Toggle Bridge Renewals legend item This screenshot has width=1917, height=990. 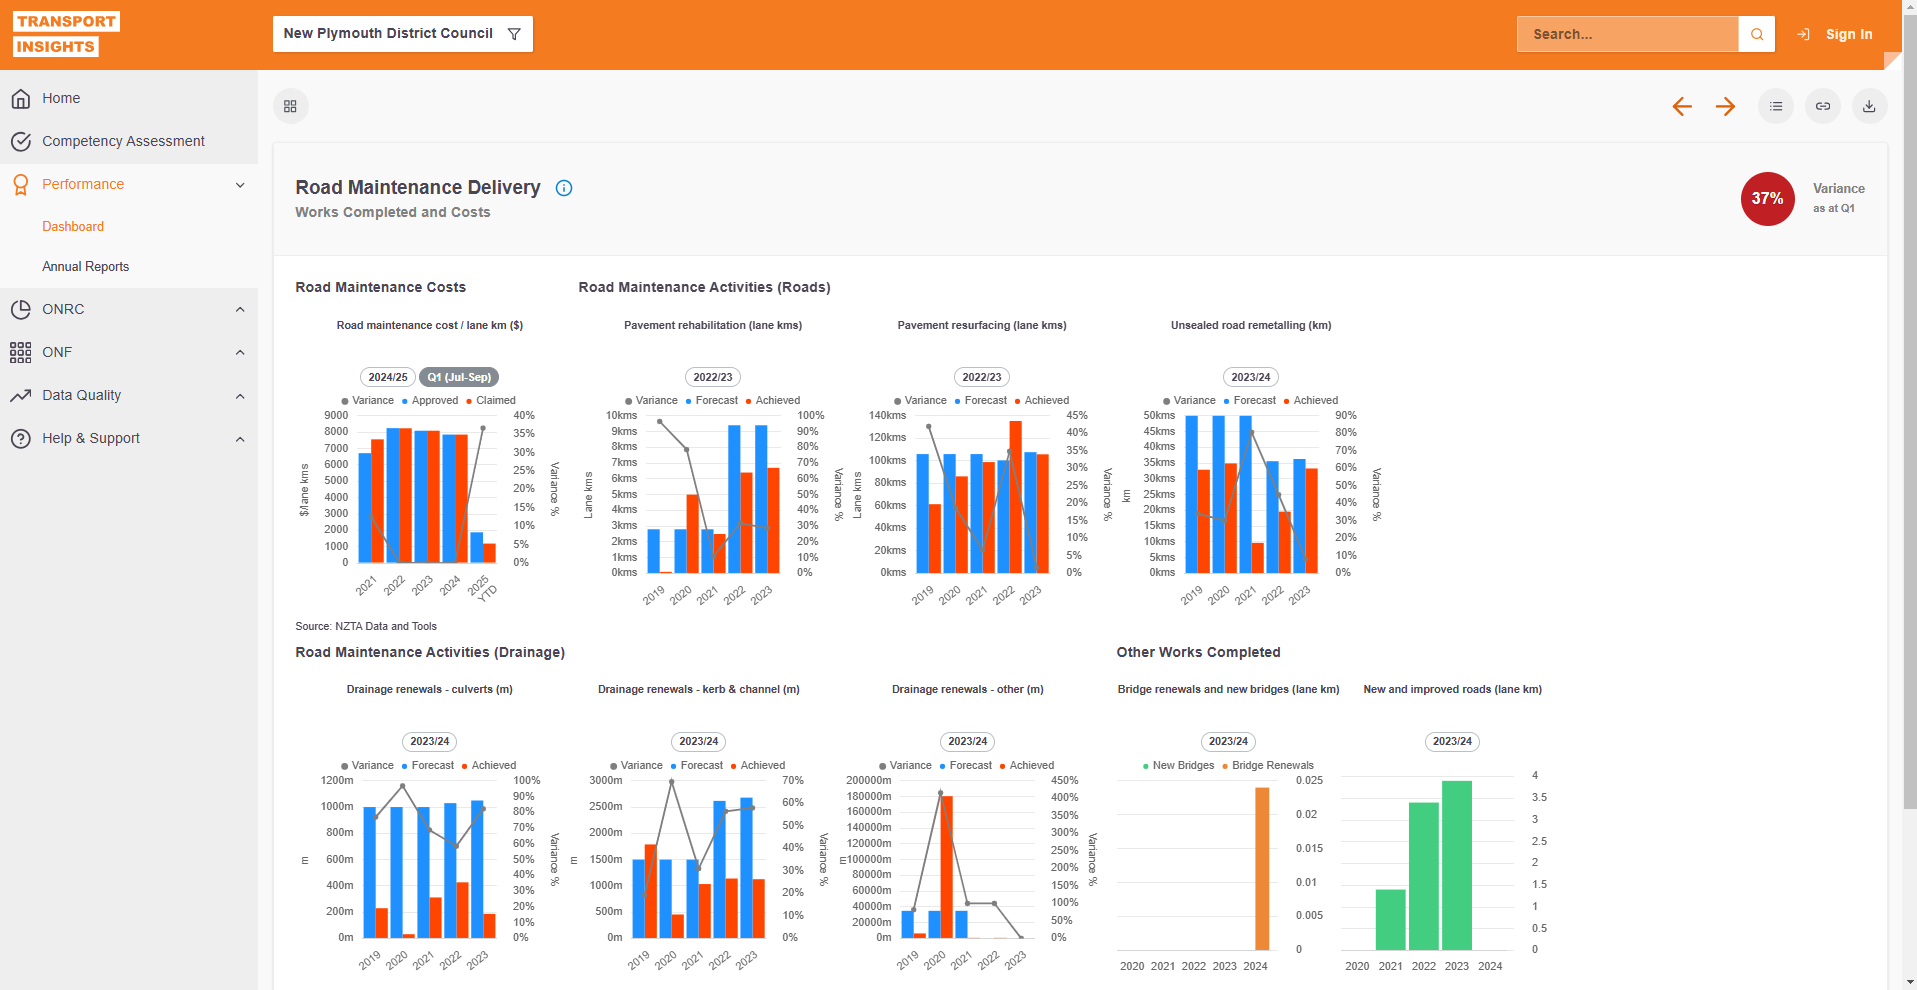click(1268, 766)
